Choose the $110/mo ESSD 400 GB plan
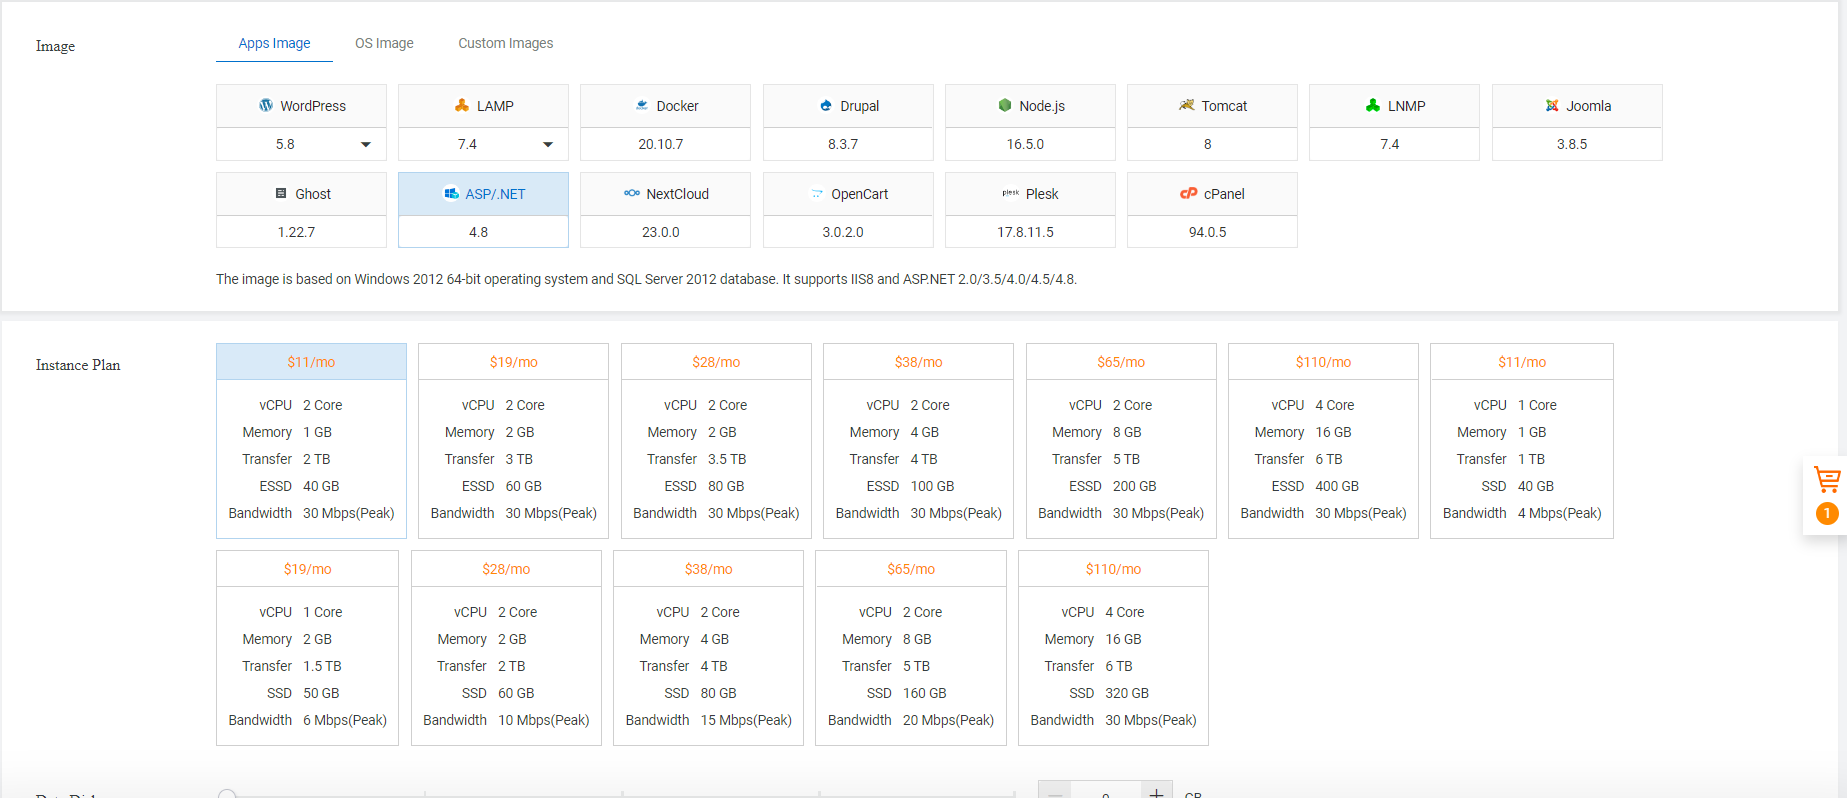 [1323, 441]
